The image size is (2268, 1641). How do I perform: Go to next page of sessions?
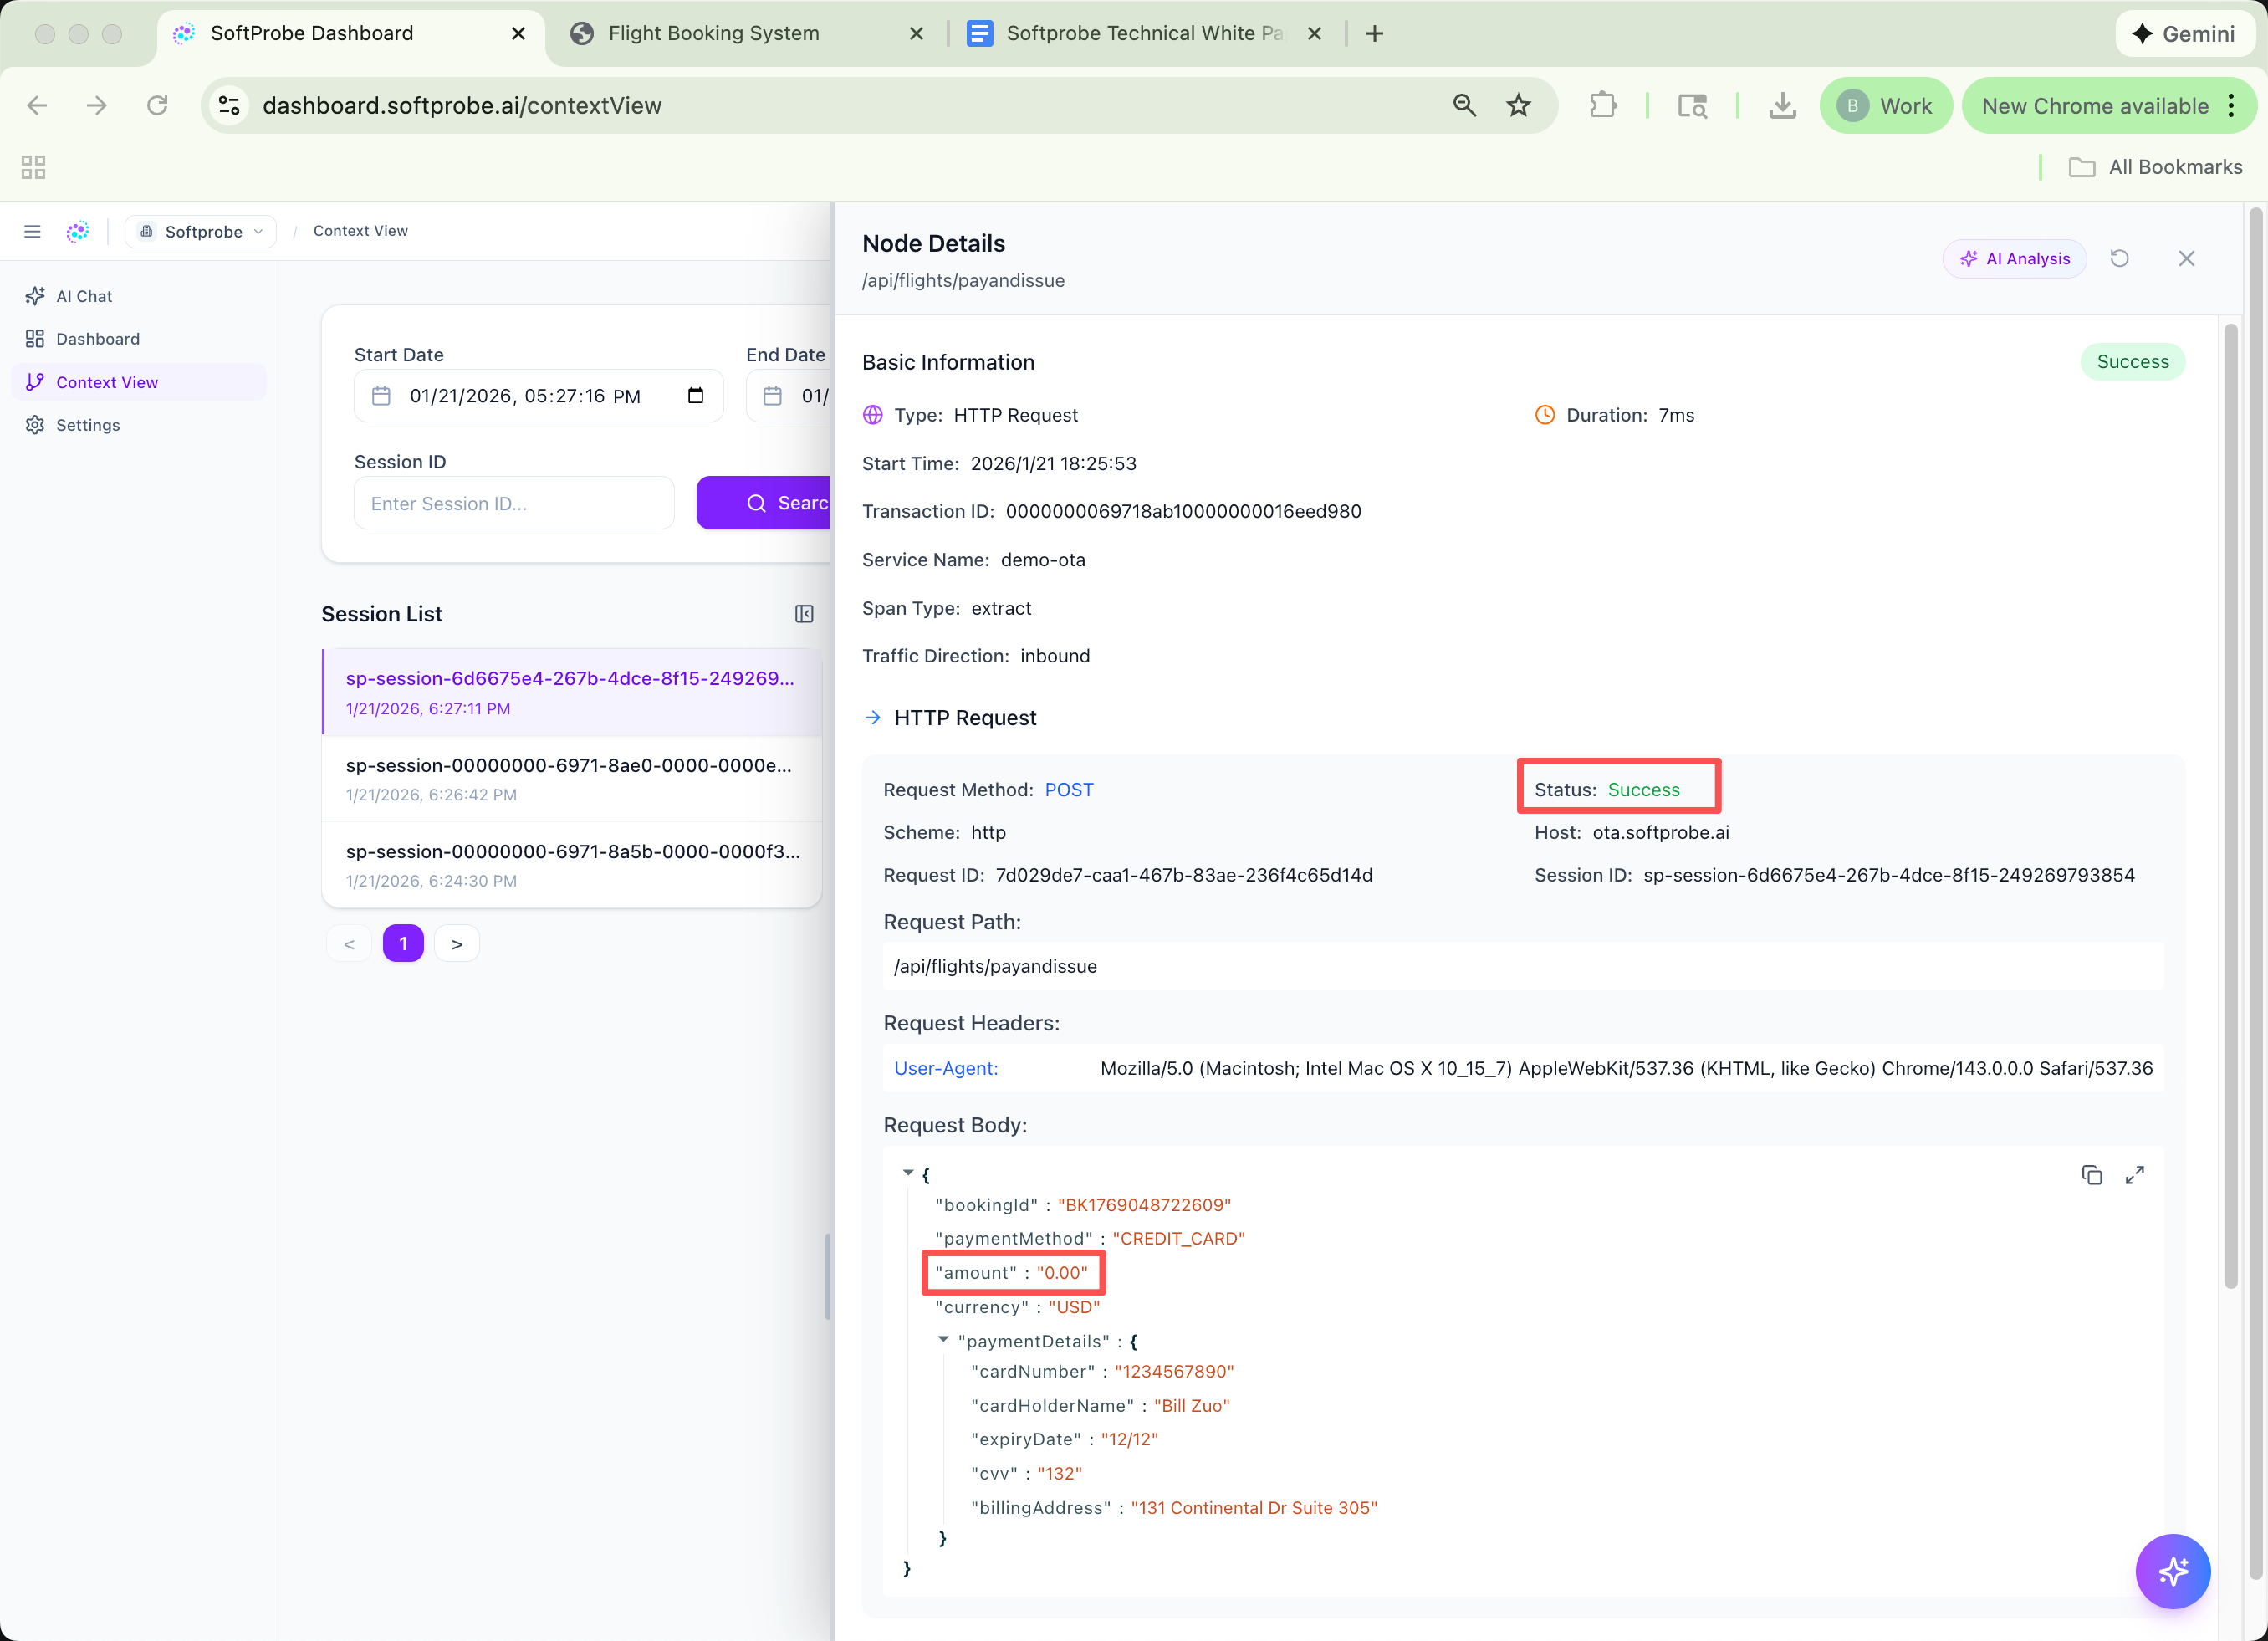pyautogui.click(x=457, y=944)
